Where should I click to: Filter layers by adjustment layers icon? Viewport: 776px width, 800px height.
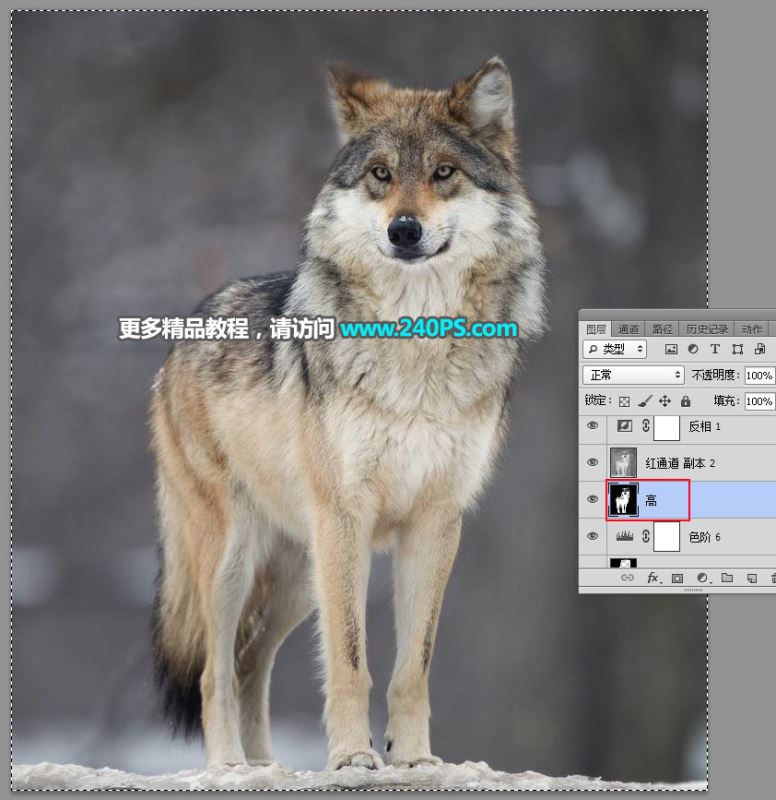(x=693, y=349)
